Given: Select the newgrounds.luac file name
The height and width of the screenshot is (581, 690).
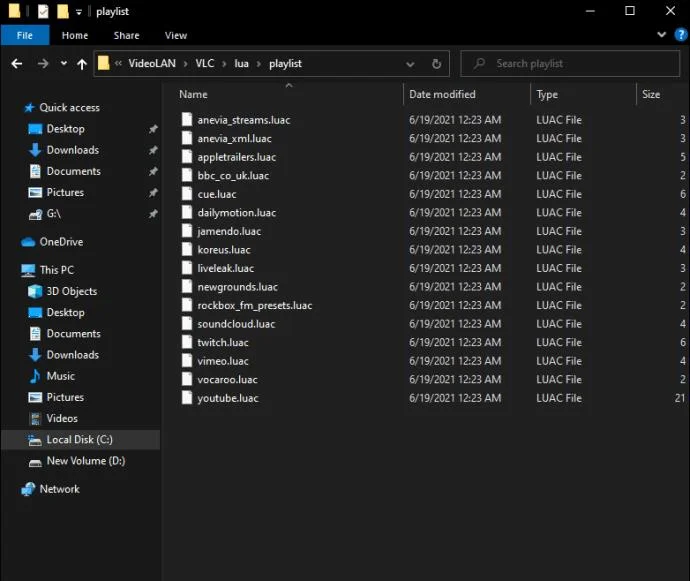Looking at the screenshot, I should tap(238, 287).
